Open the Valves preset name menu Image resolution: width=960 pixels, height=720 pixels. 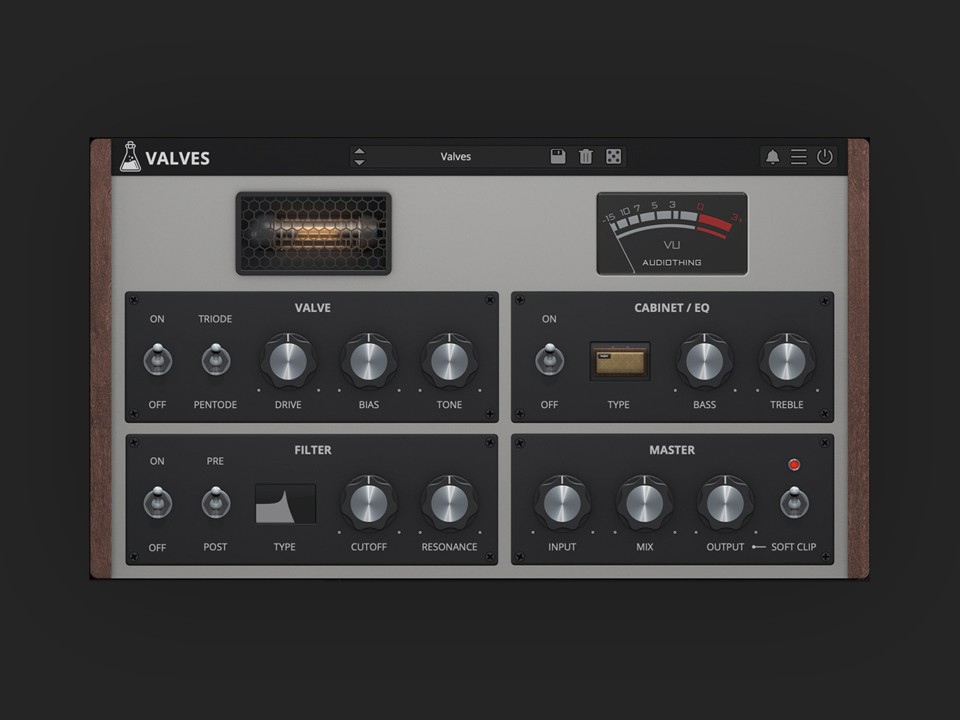tap(456, 157)
